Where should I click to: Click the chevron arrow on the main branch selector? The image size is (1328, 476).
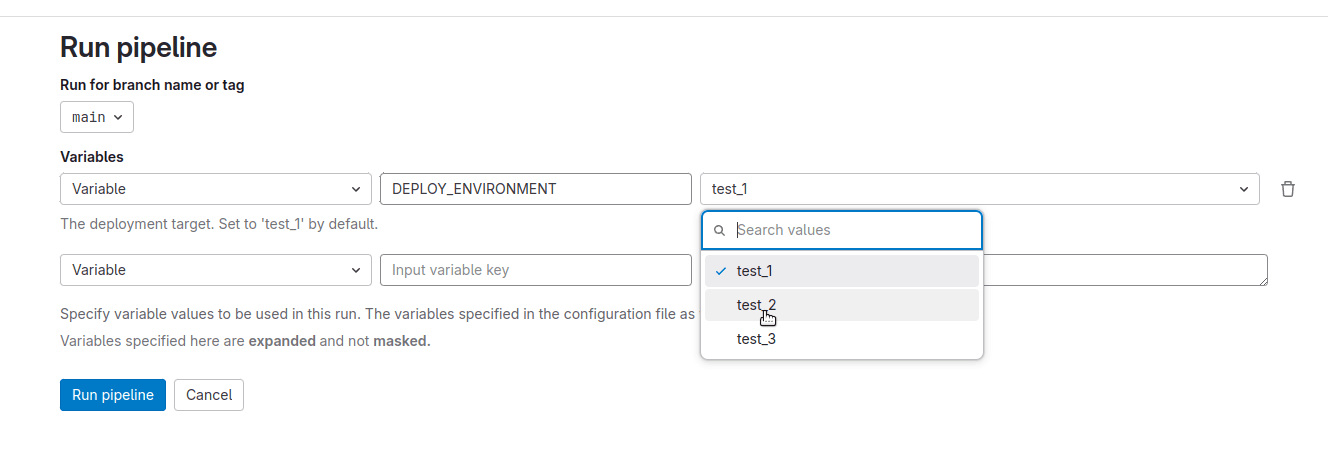tap(118, 117)
